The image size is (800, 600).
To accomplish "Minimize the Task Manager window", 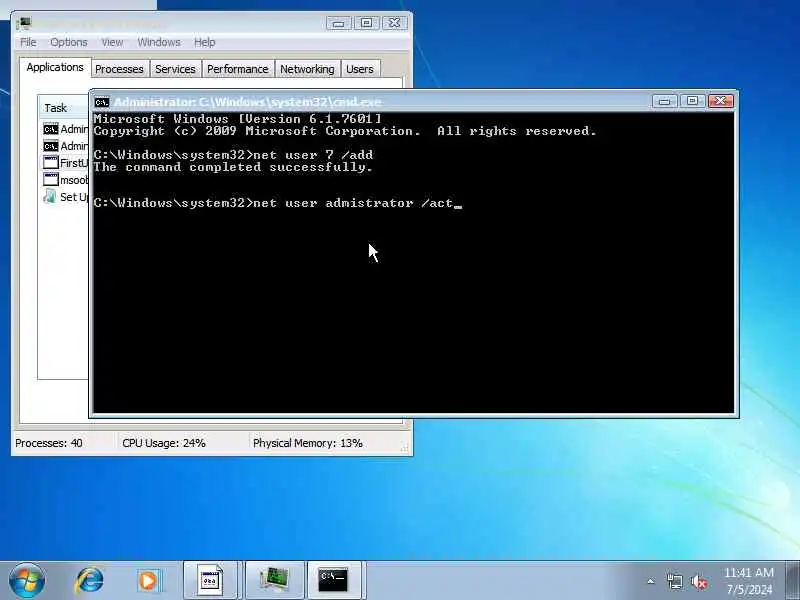I will 339,23.
